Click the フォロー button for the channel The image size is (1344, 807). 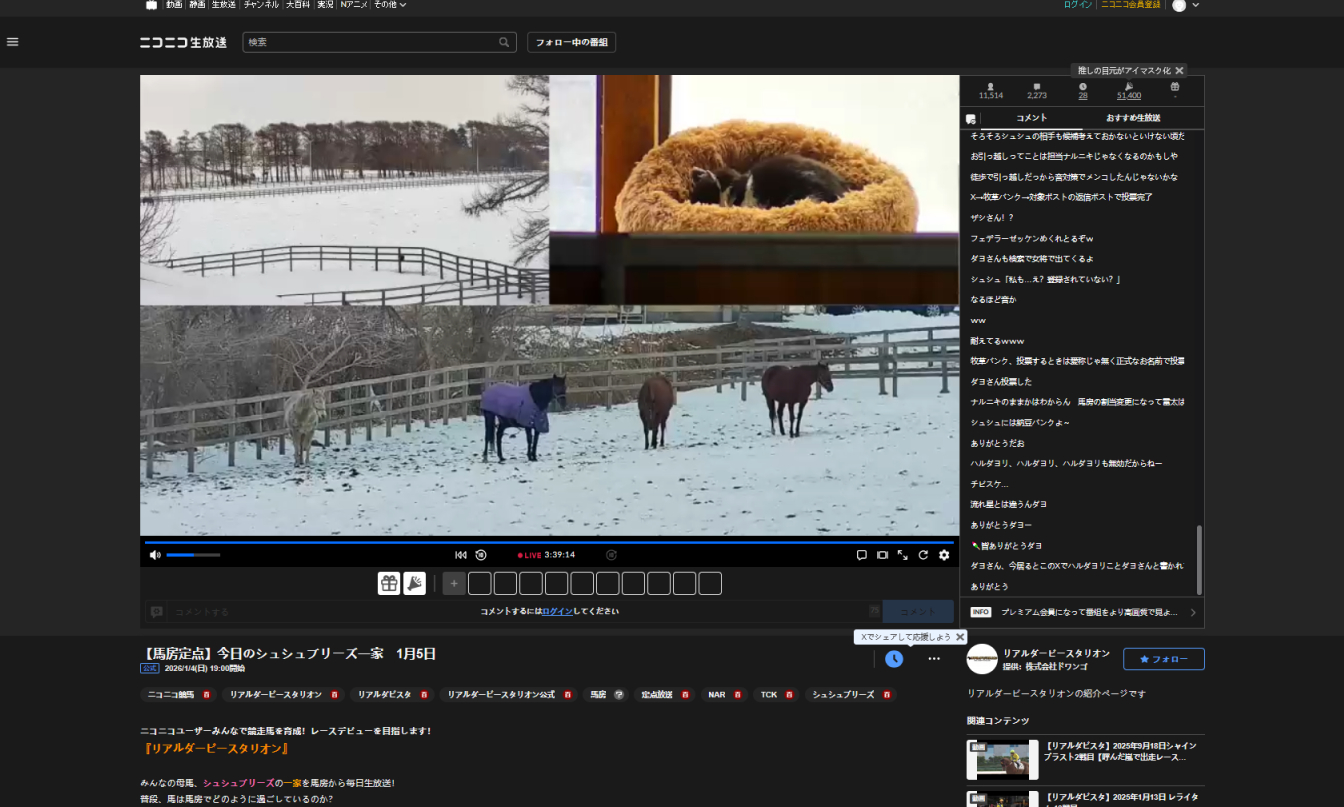tap(1163, 659)
